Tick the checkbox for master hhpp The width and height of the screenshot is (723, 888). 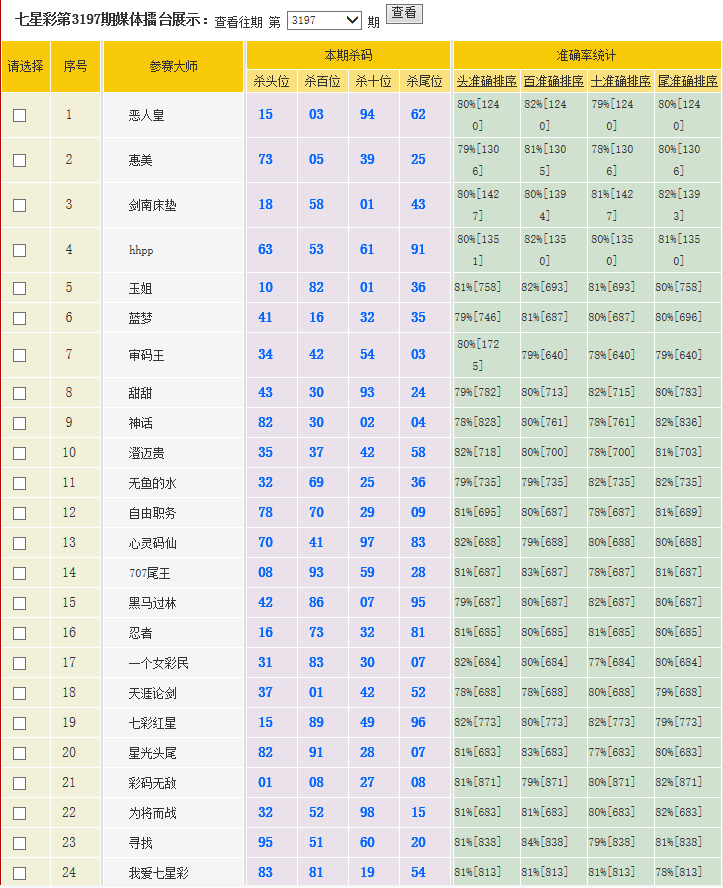(x=20, y=250)
